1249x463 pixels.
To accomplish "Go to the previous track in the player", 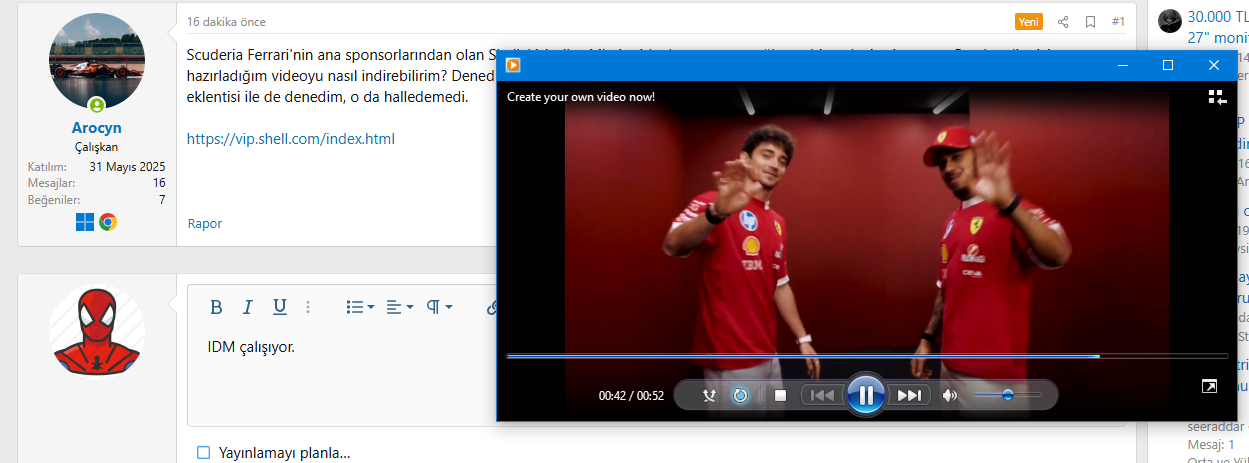I will [822, 395].
